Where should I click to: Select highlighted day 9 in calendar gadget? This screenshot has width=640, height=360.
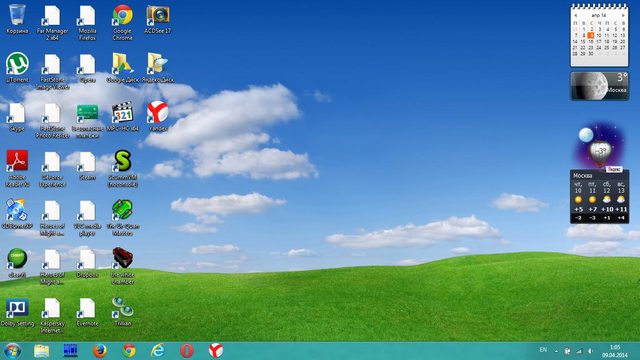pos(591,36)
